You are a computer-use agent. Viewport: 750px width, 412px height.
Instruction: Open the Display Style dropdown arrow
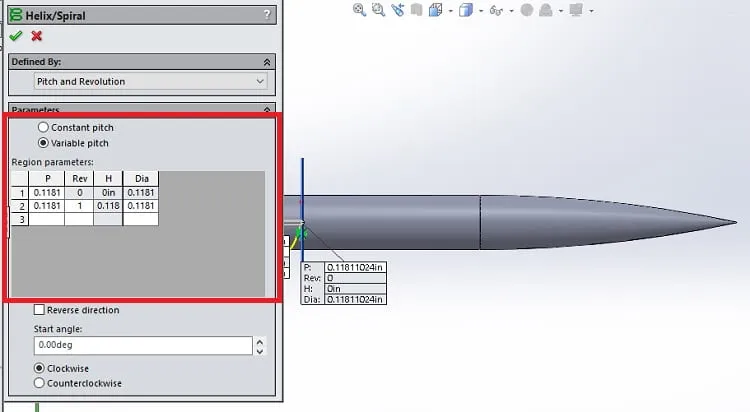coord(481,11)
